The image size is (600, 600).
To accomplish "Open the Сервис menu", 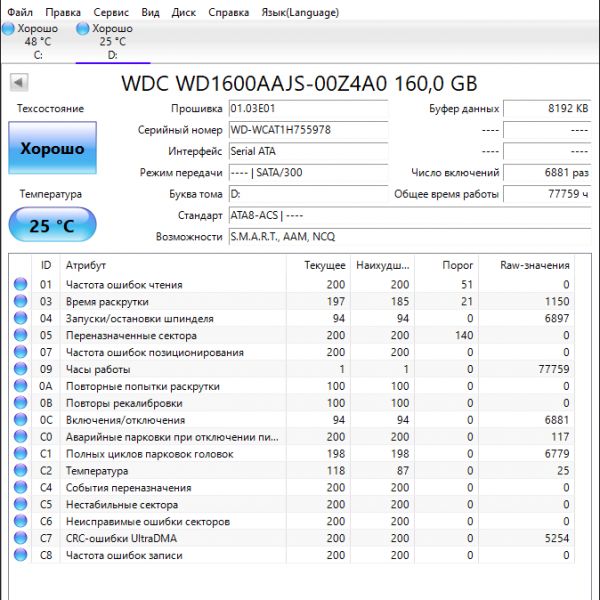I will [111, 13].
